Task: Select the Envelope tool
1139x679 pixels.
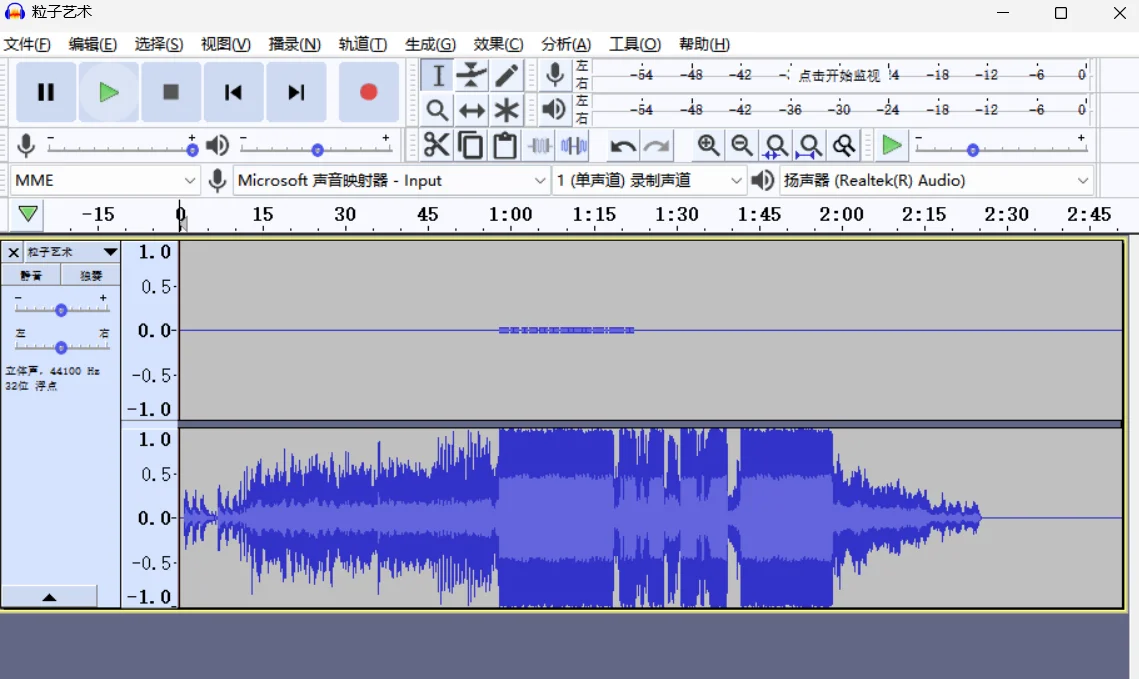Action: 471,75
